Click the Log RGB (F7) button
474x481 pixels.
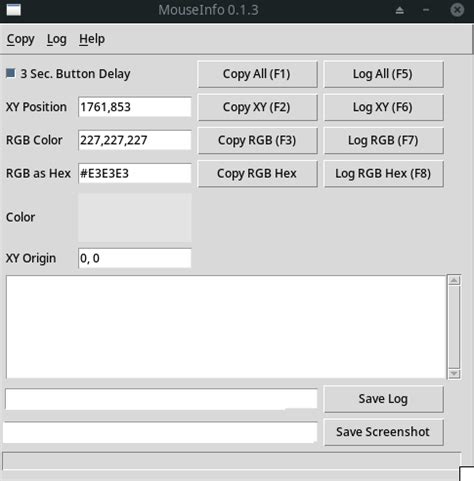tap(383, 140)
